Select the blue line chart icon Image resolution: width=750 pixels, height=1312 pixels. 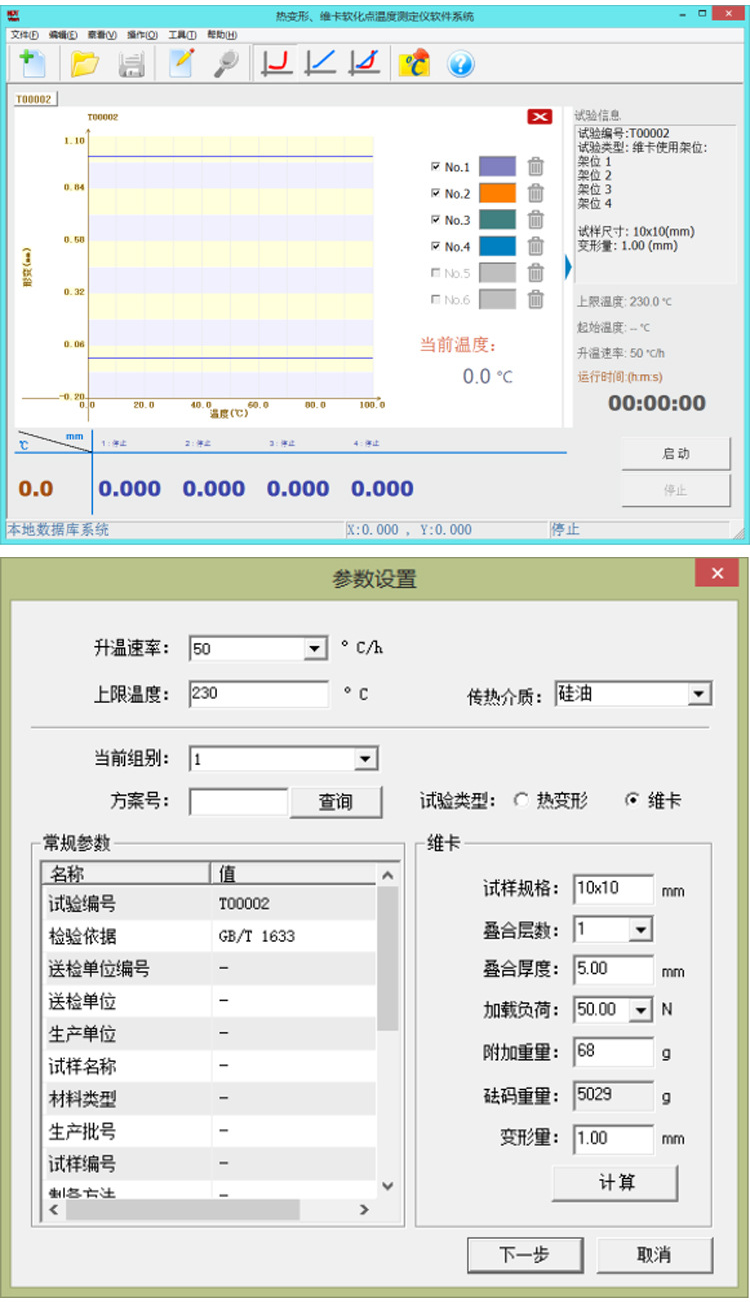[x=320, y=64]
